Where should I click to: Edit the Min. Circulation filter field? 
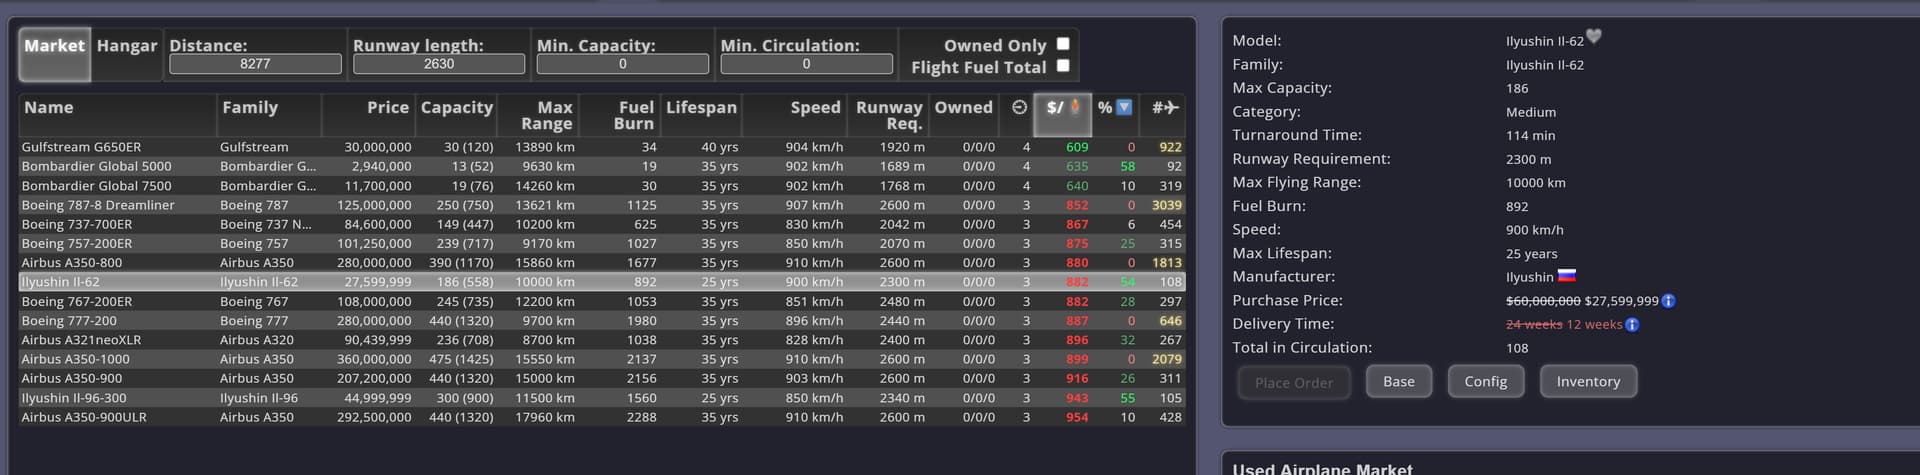(x=806, y=64)
